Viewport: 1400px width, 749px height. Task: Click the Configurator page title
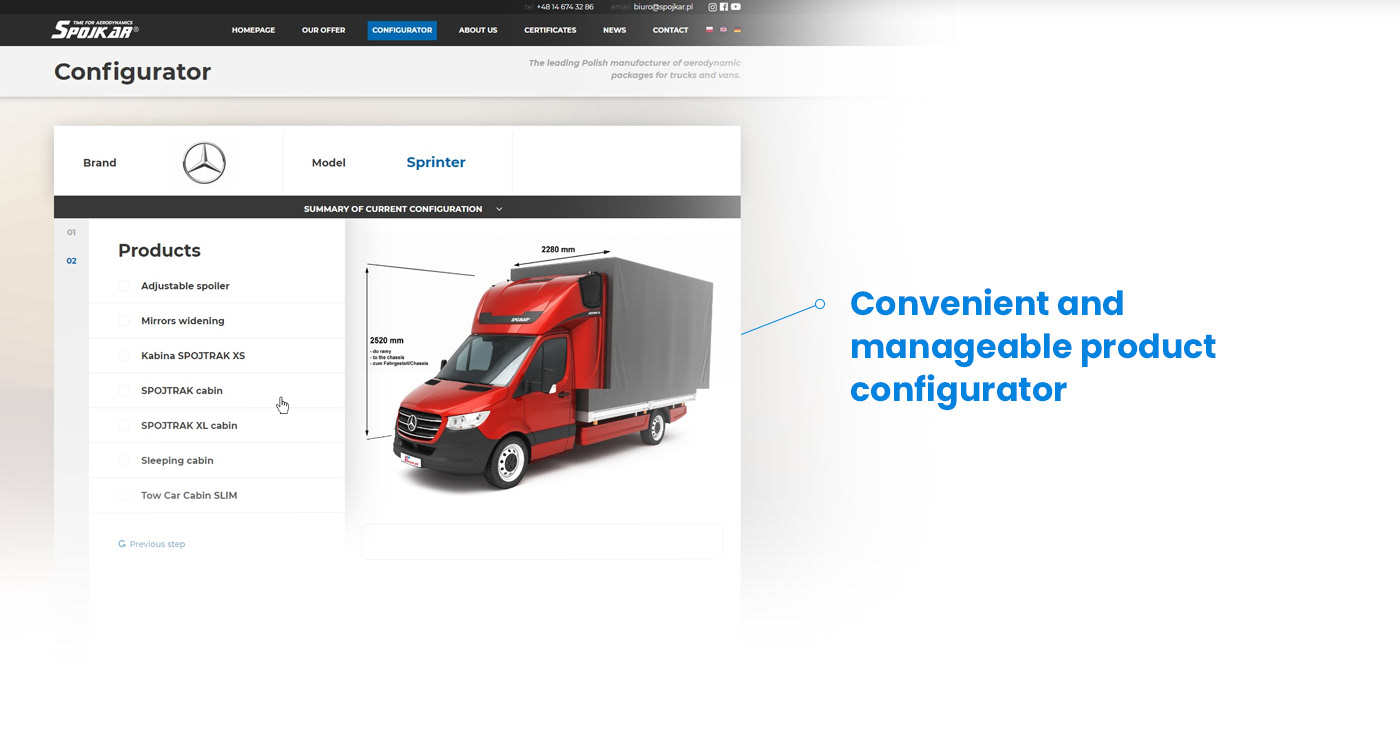point(132,72)
